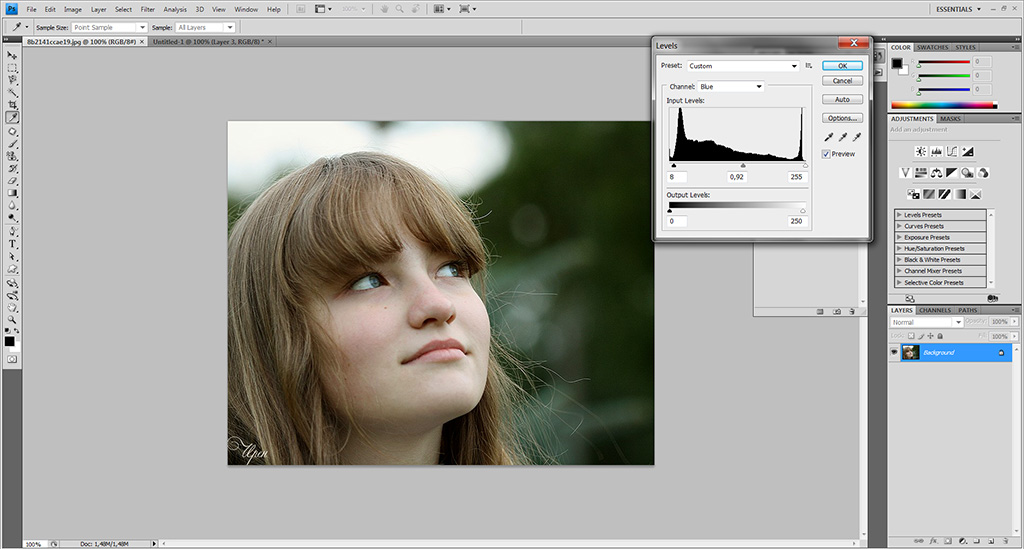Click OK in the Levels dialog

pos(842,66)
